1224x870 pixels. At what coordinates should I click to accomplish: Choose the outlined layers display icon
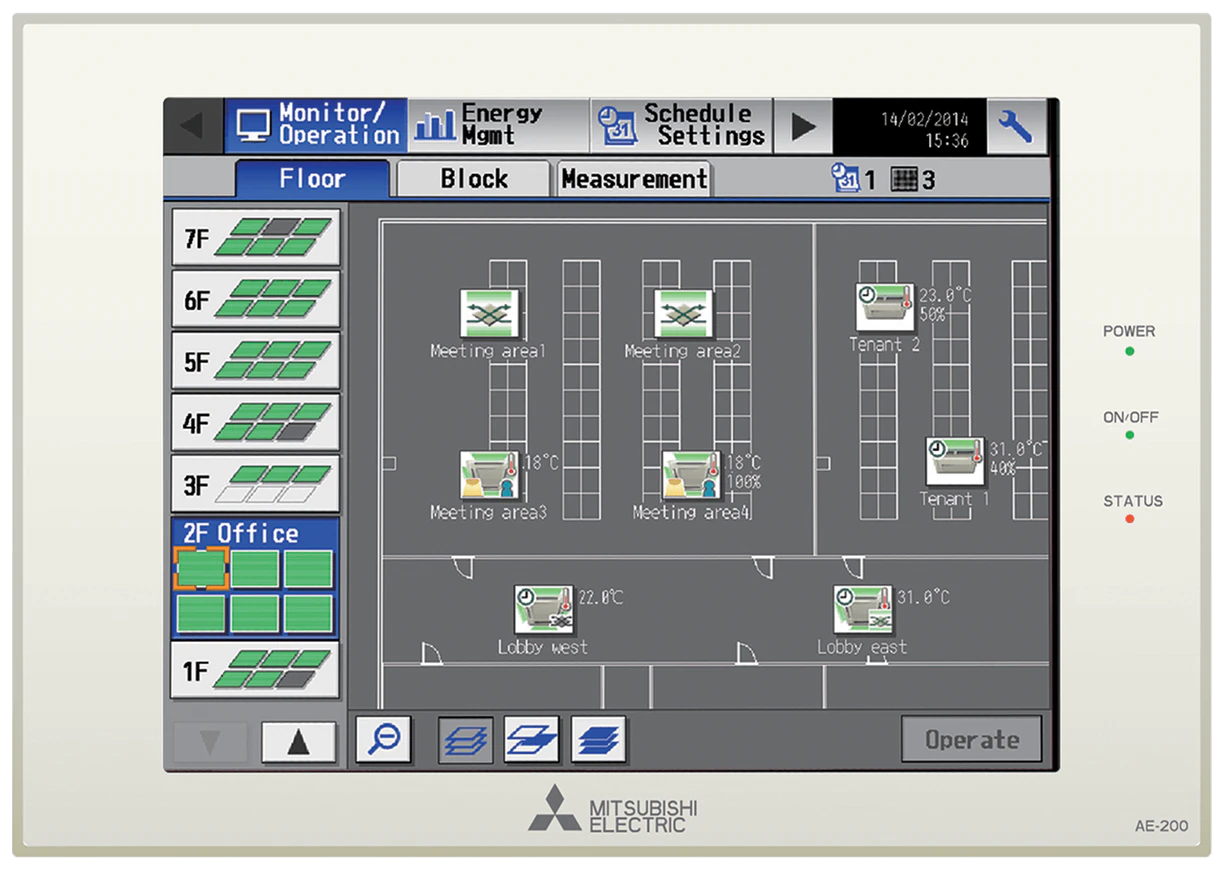point(466,740)
